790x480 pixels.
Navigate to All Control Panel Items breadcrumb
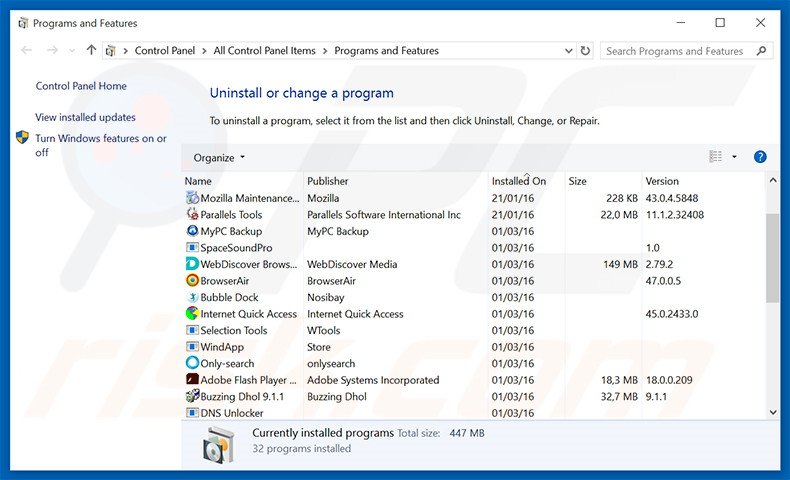click(x=265, y=51)
